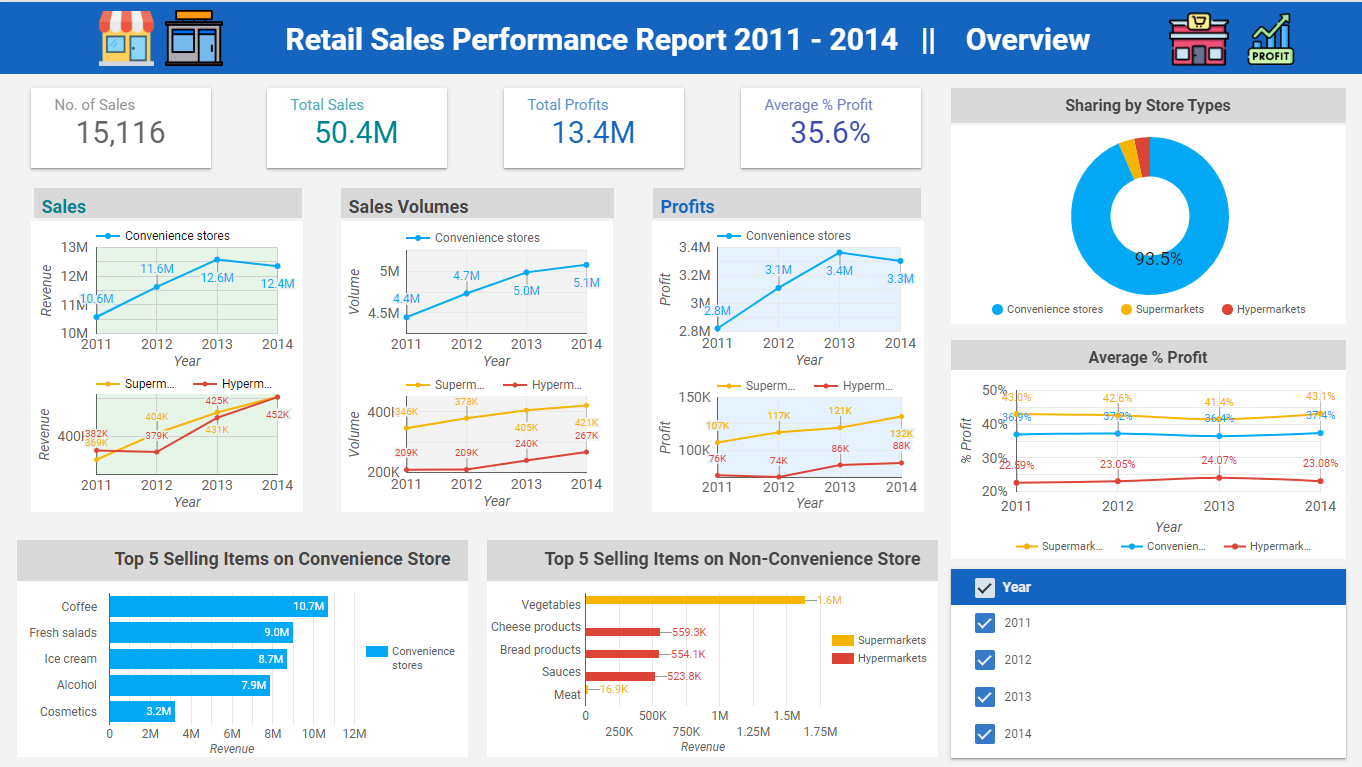
Task: Click the Retail Sales Performance Report title
Action: point(592,39)
